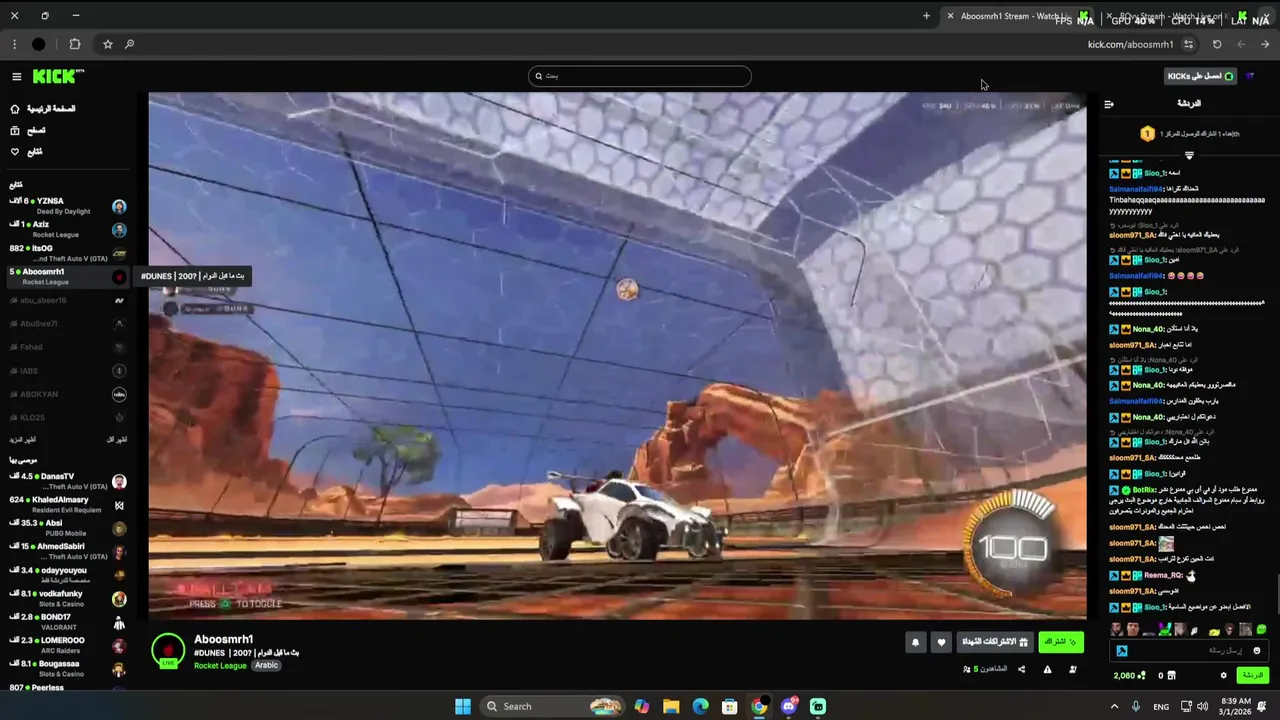Open Aboosmrh1 streamer avatar
The image size is (1280, 720).
click(168, 650)
